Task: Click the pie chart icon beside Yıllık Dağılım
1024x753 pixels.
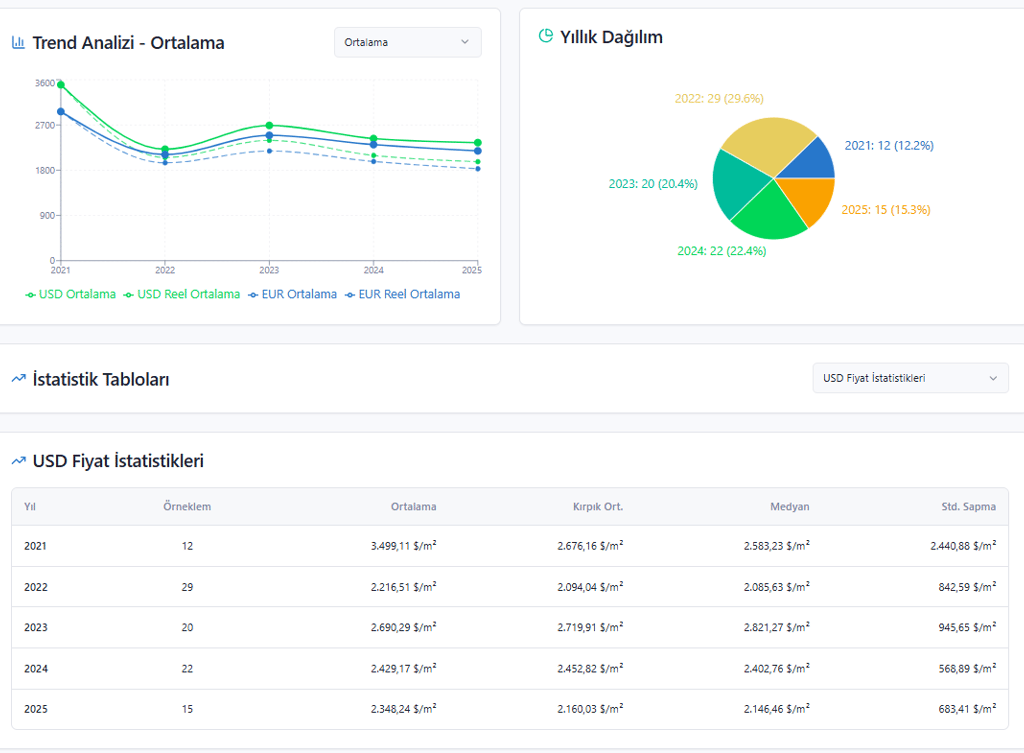Action: (x=545, y=36)
